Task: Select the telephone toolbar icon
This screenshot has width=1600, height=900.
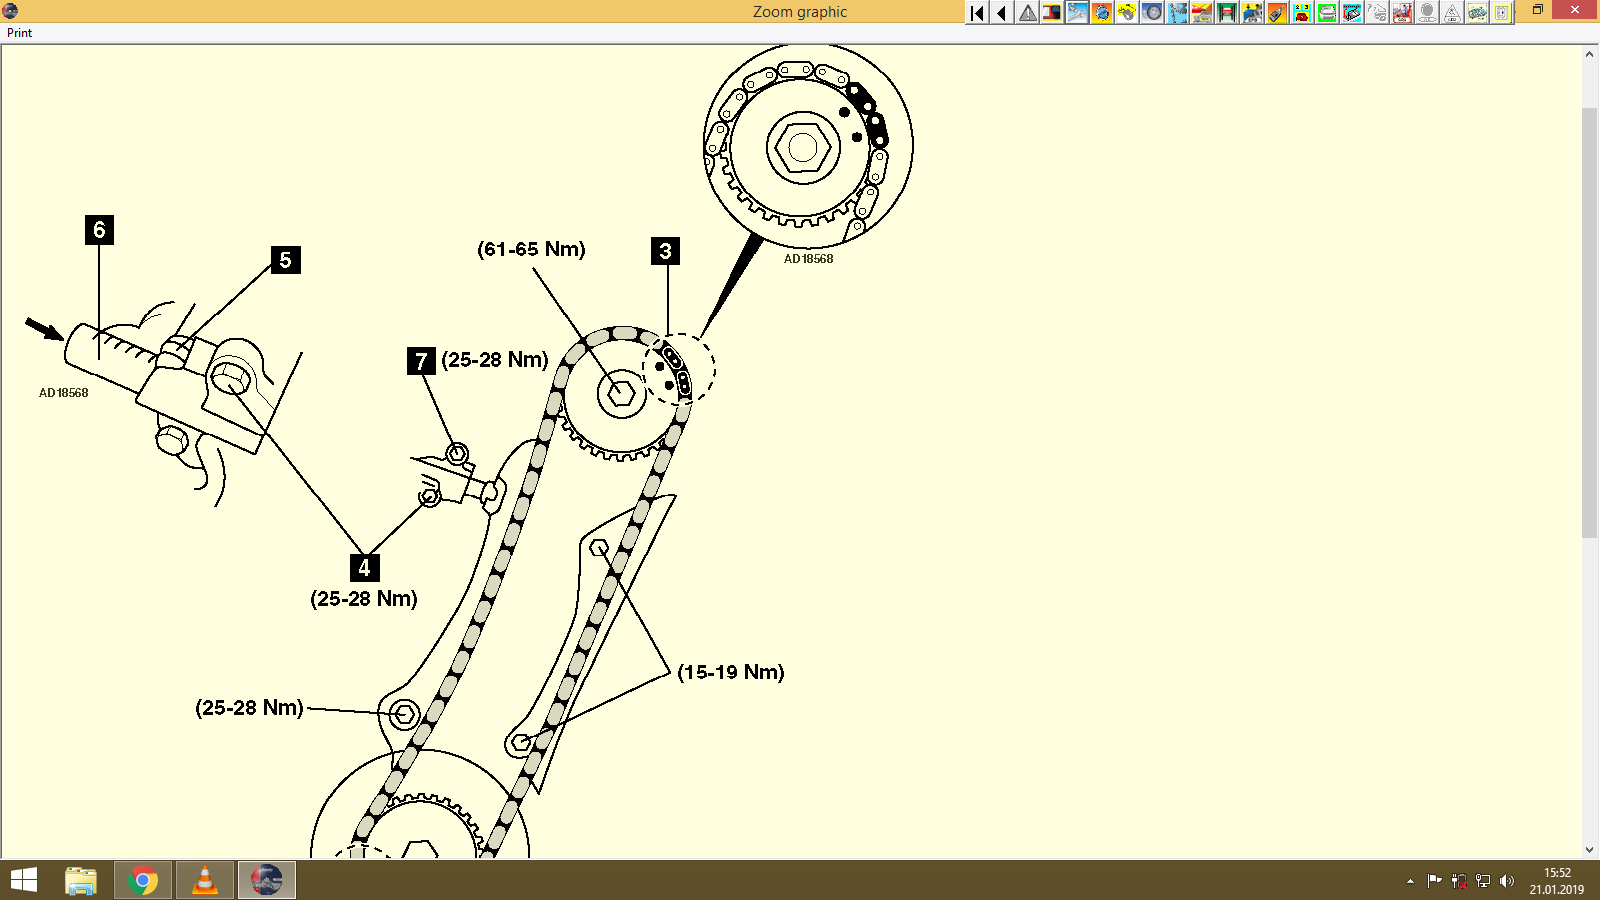Action: point(1302,13)
